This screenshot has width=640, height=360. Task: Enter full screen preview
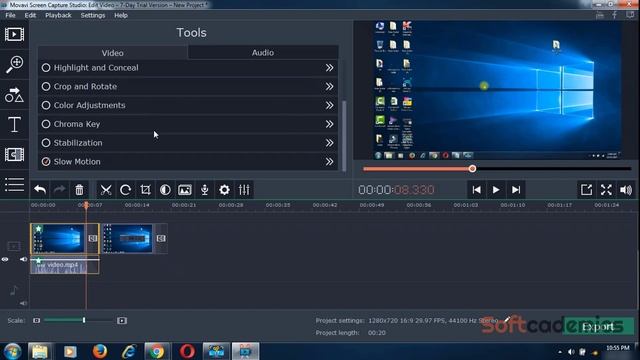[x=606, y=190]
